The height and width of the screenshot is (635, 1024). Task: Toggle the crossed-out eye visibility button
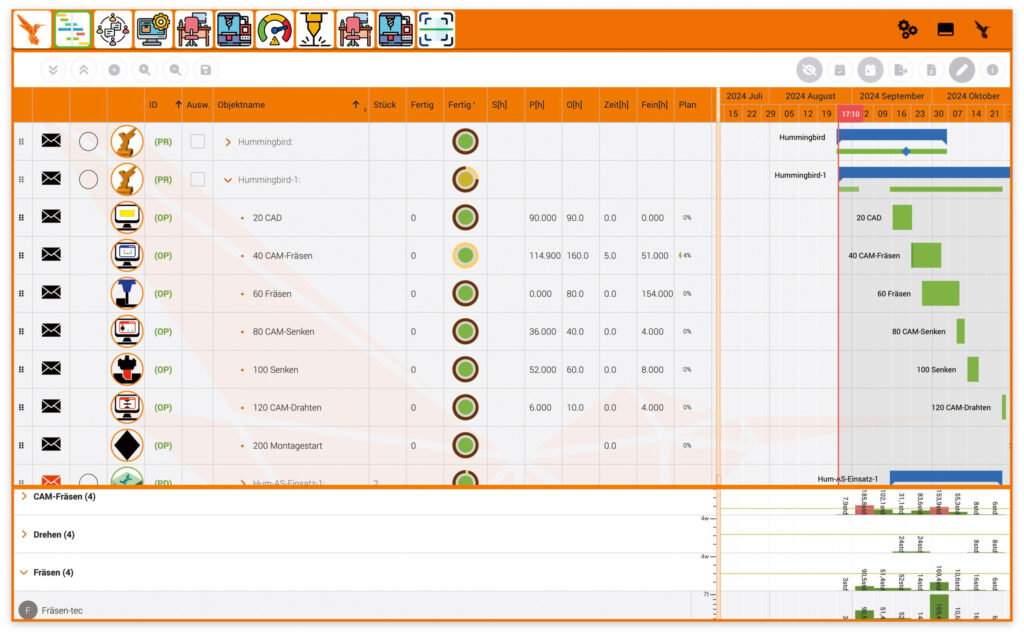[x=809, y=70]
